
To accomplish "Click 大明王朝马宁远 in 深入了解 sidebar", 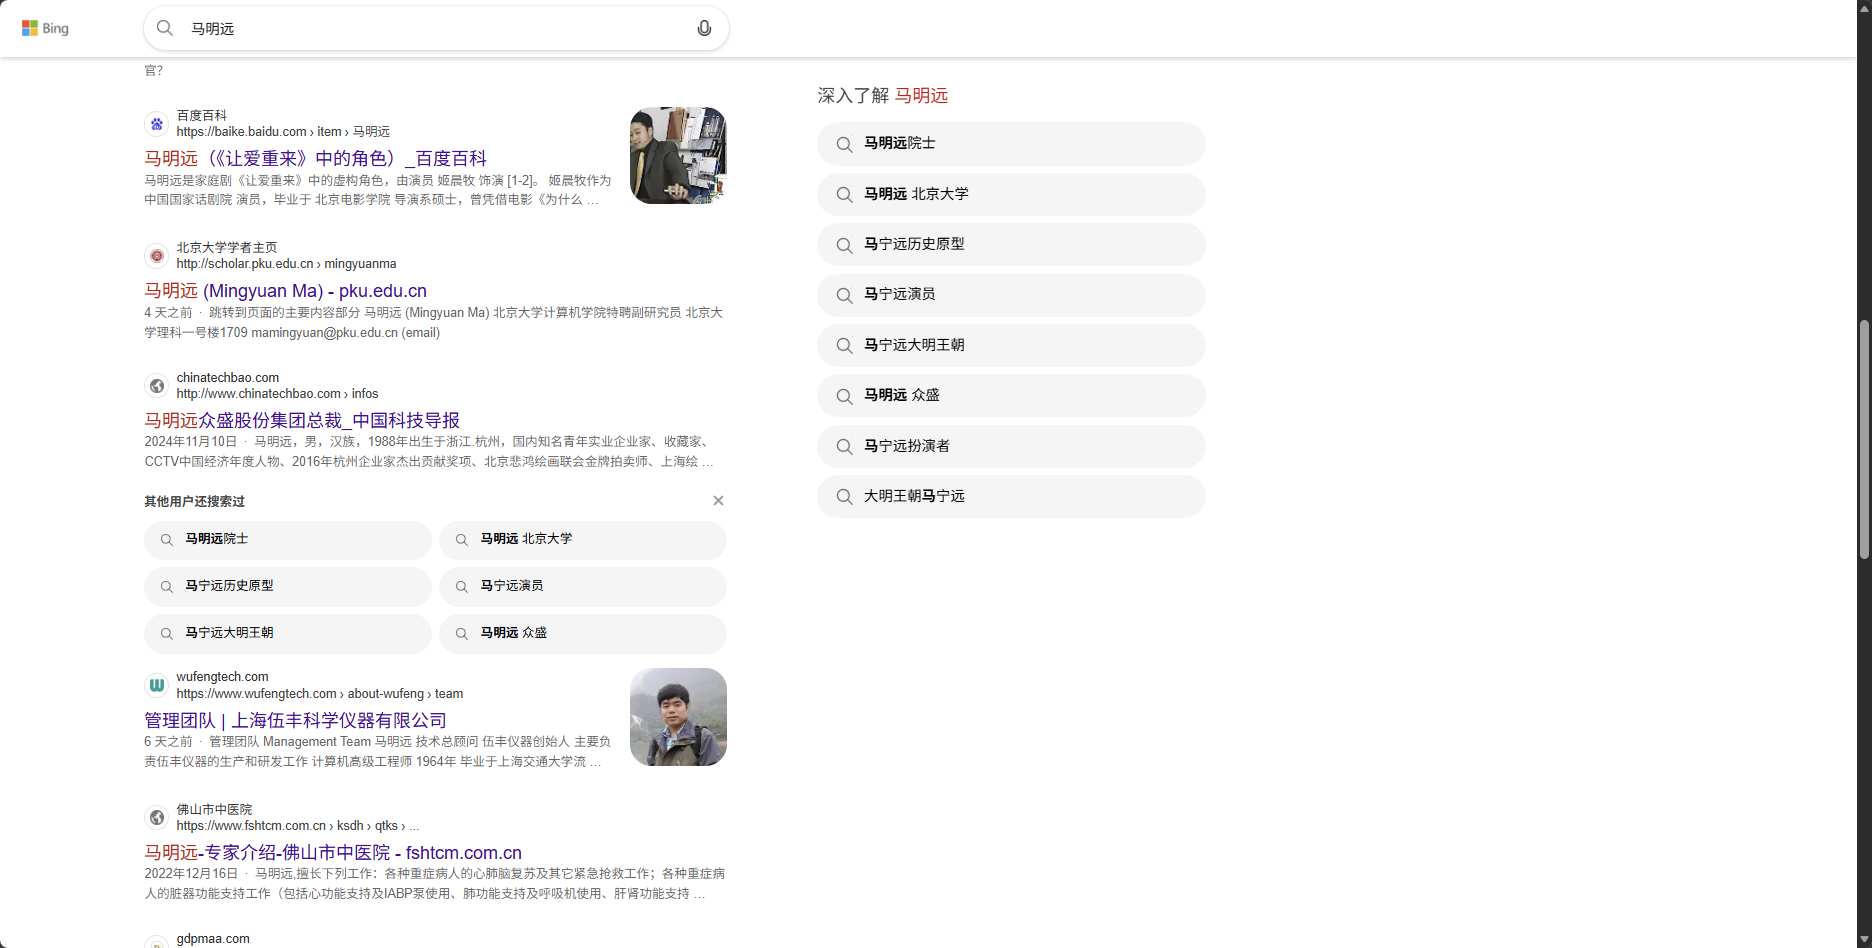I will point(1011,497).
